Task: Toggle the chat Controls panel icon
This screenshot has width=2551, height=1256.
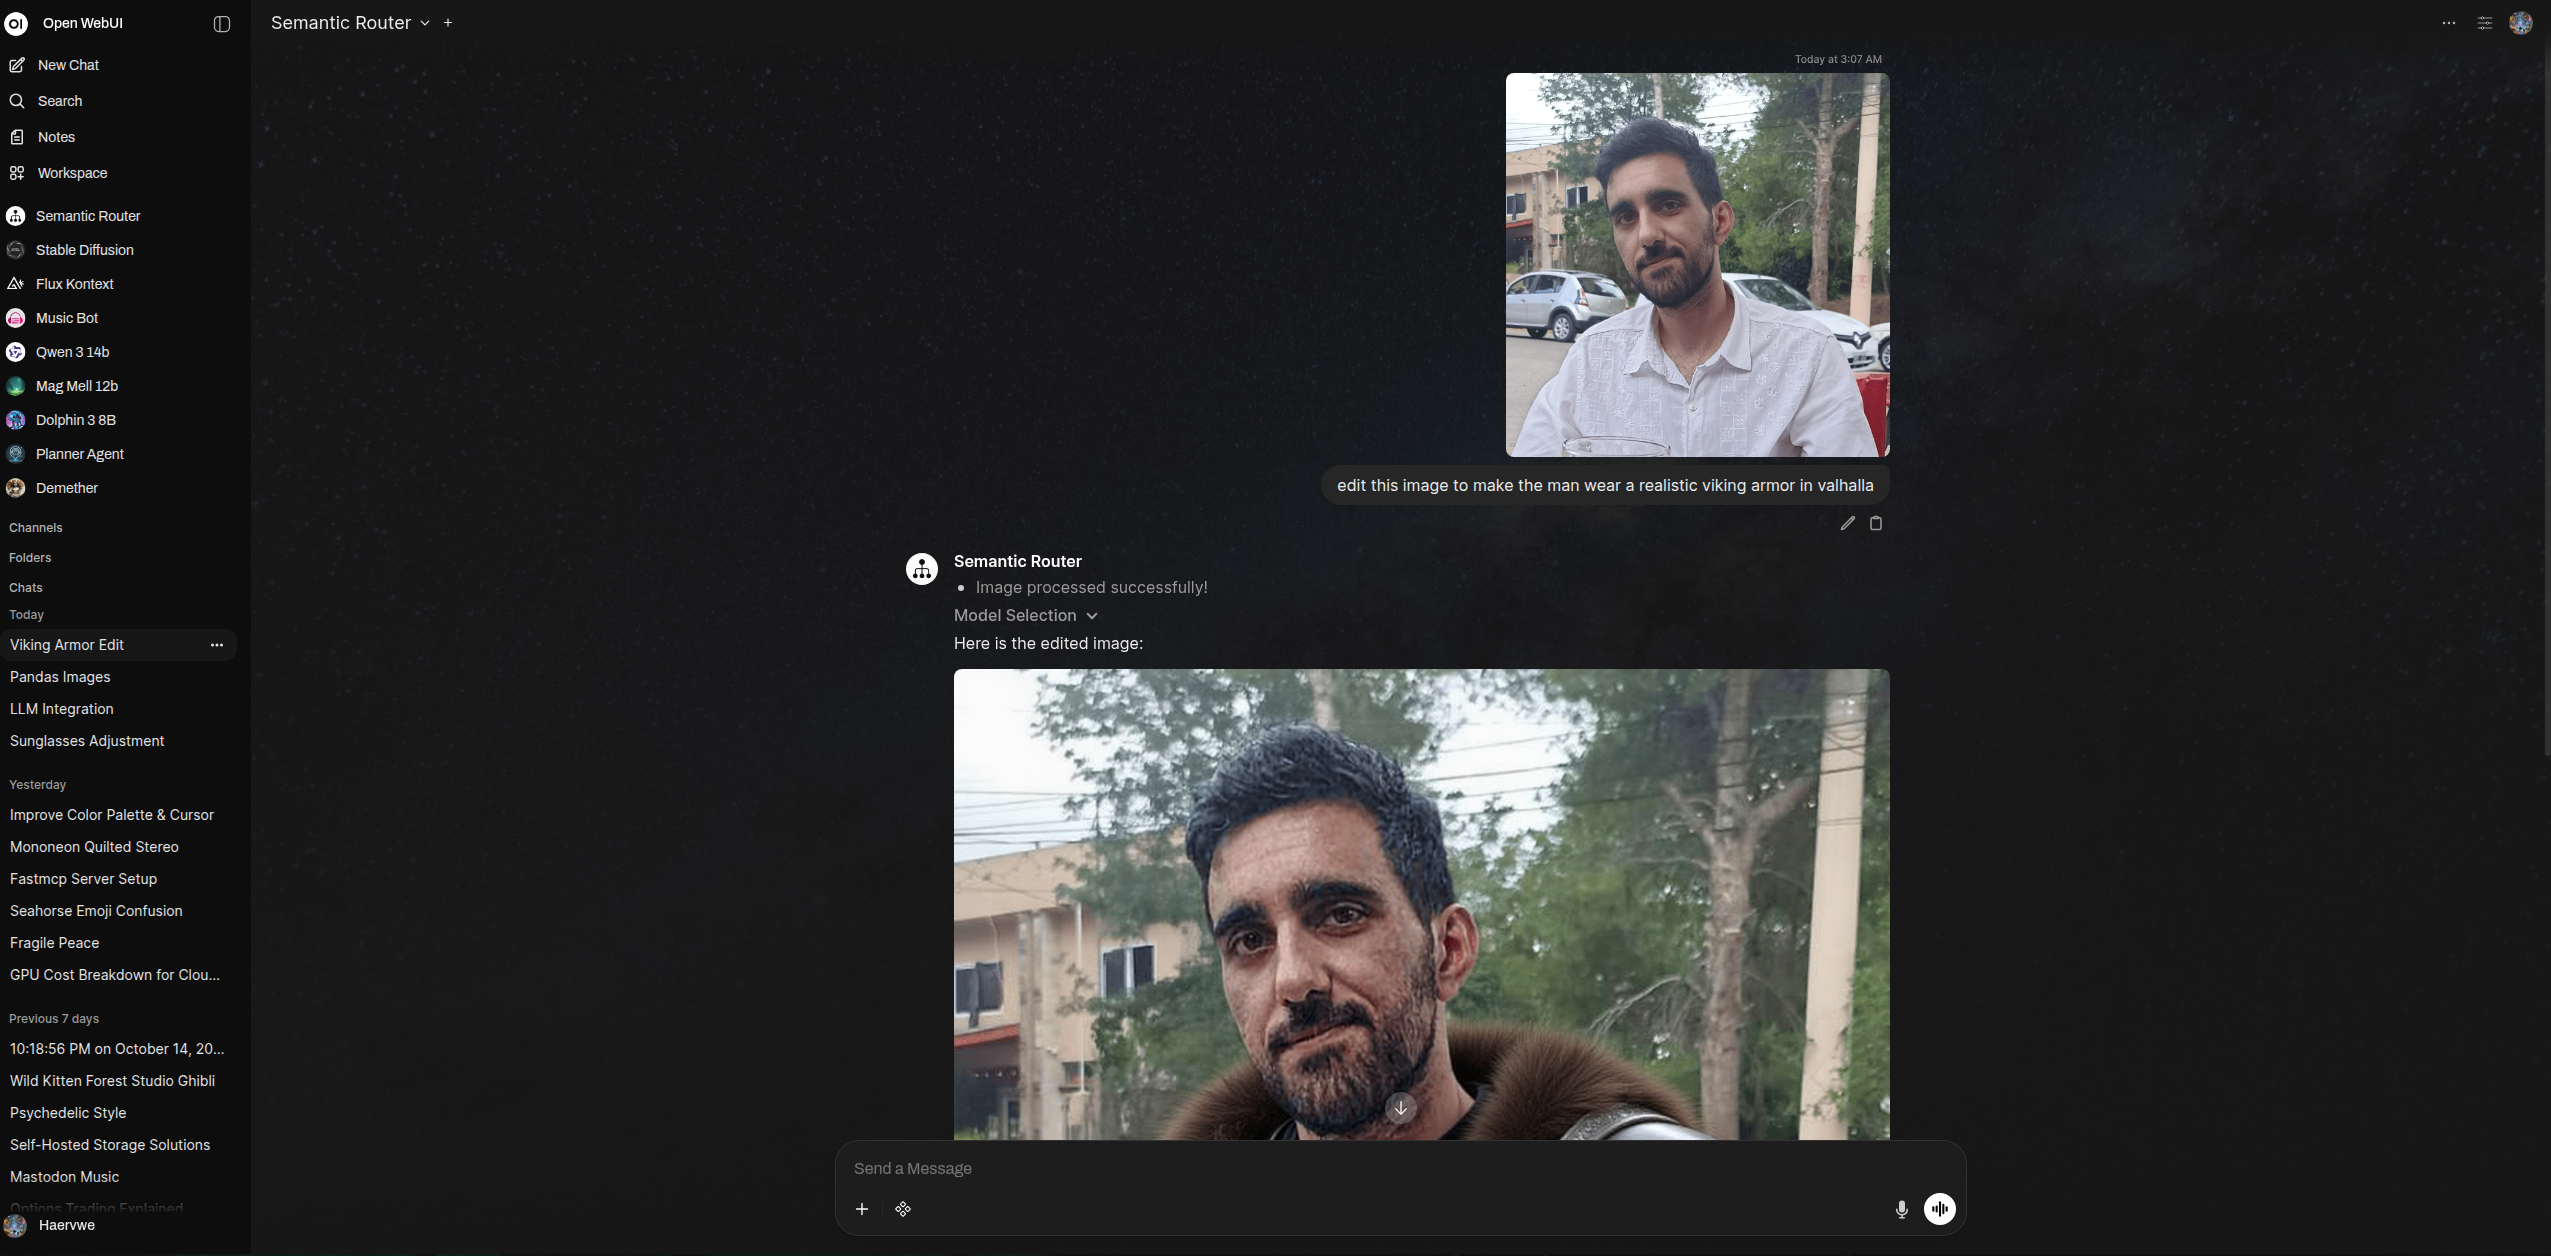Action: coord(2484,23)
